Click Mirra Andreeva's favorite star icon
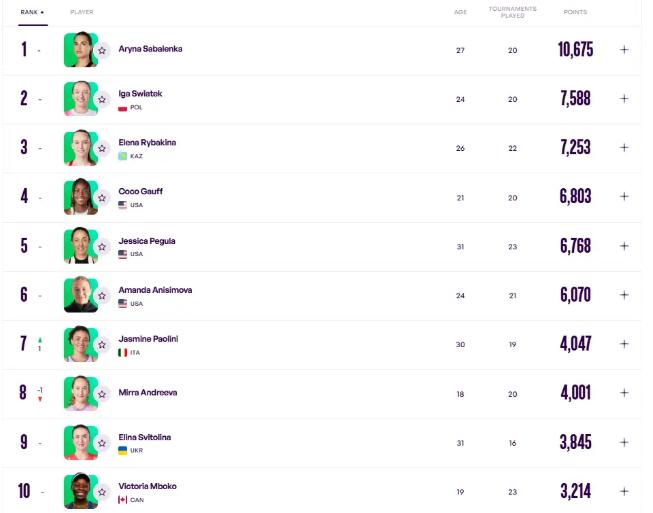 click(x=101, y=393)
